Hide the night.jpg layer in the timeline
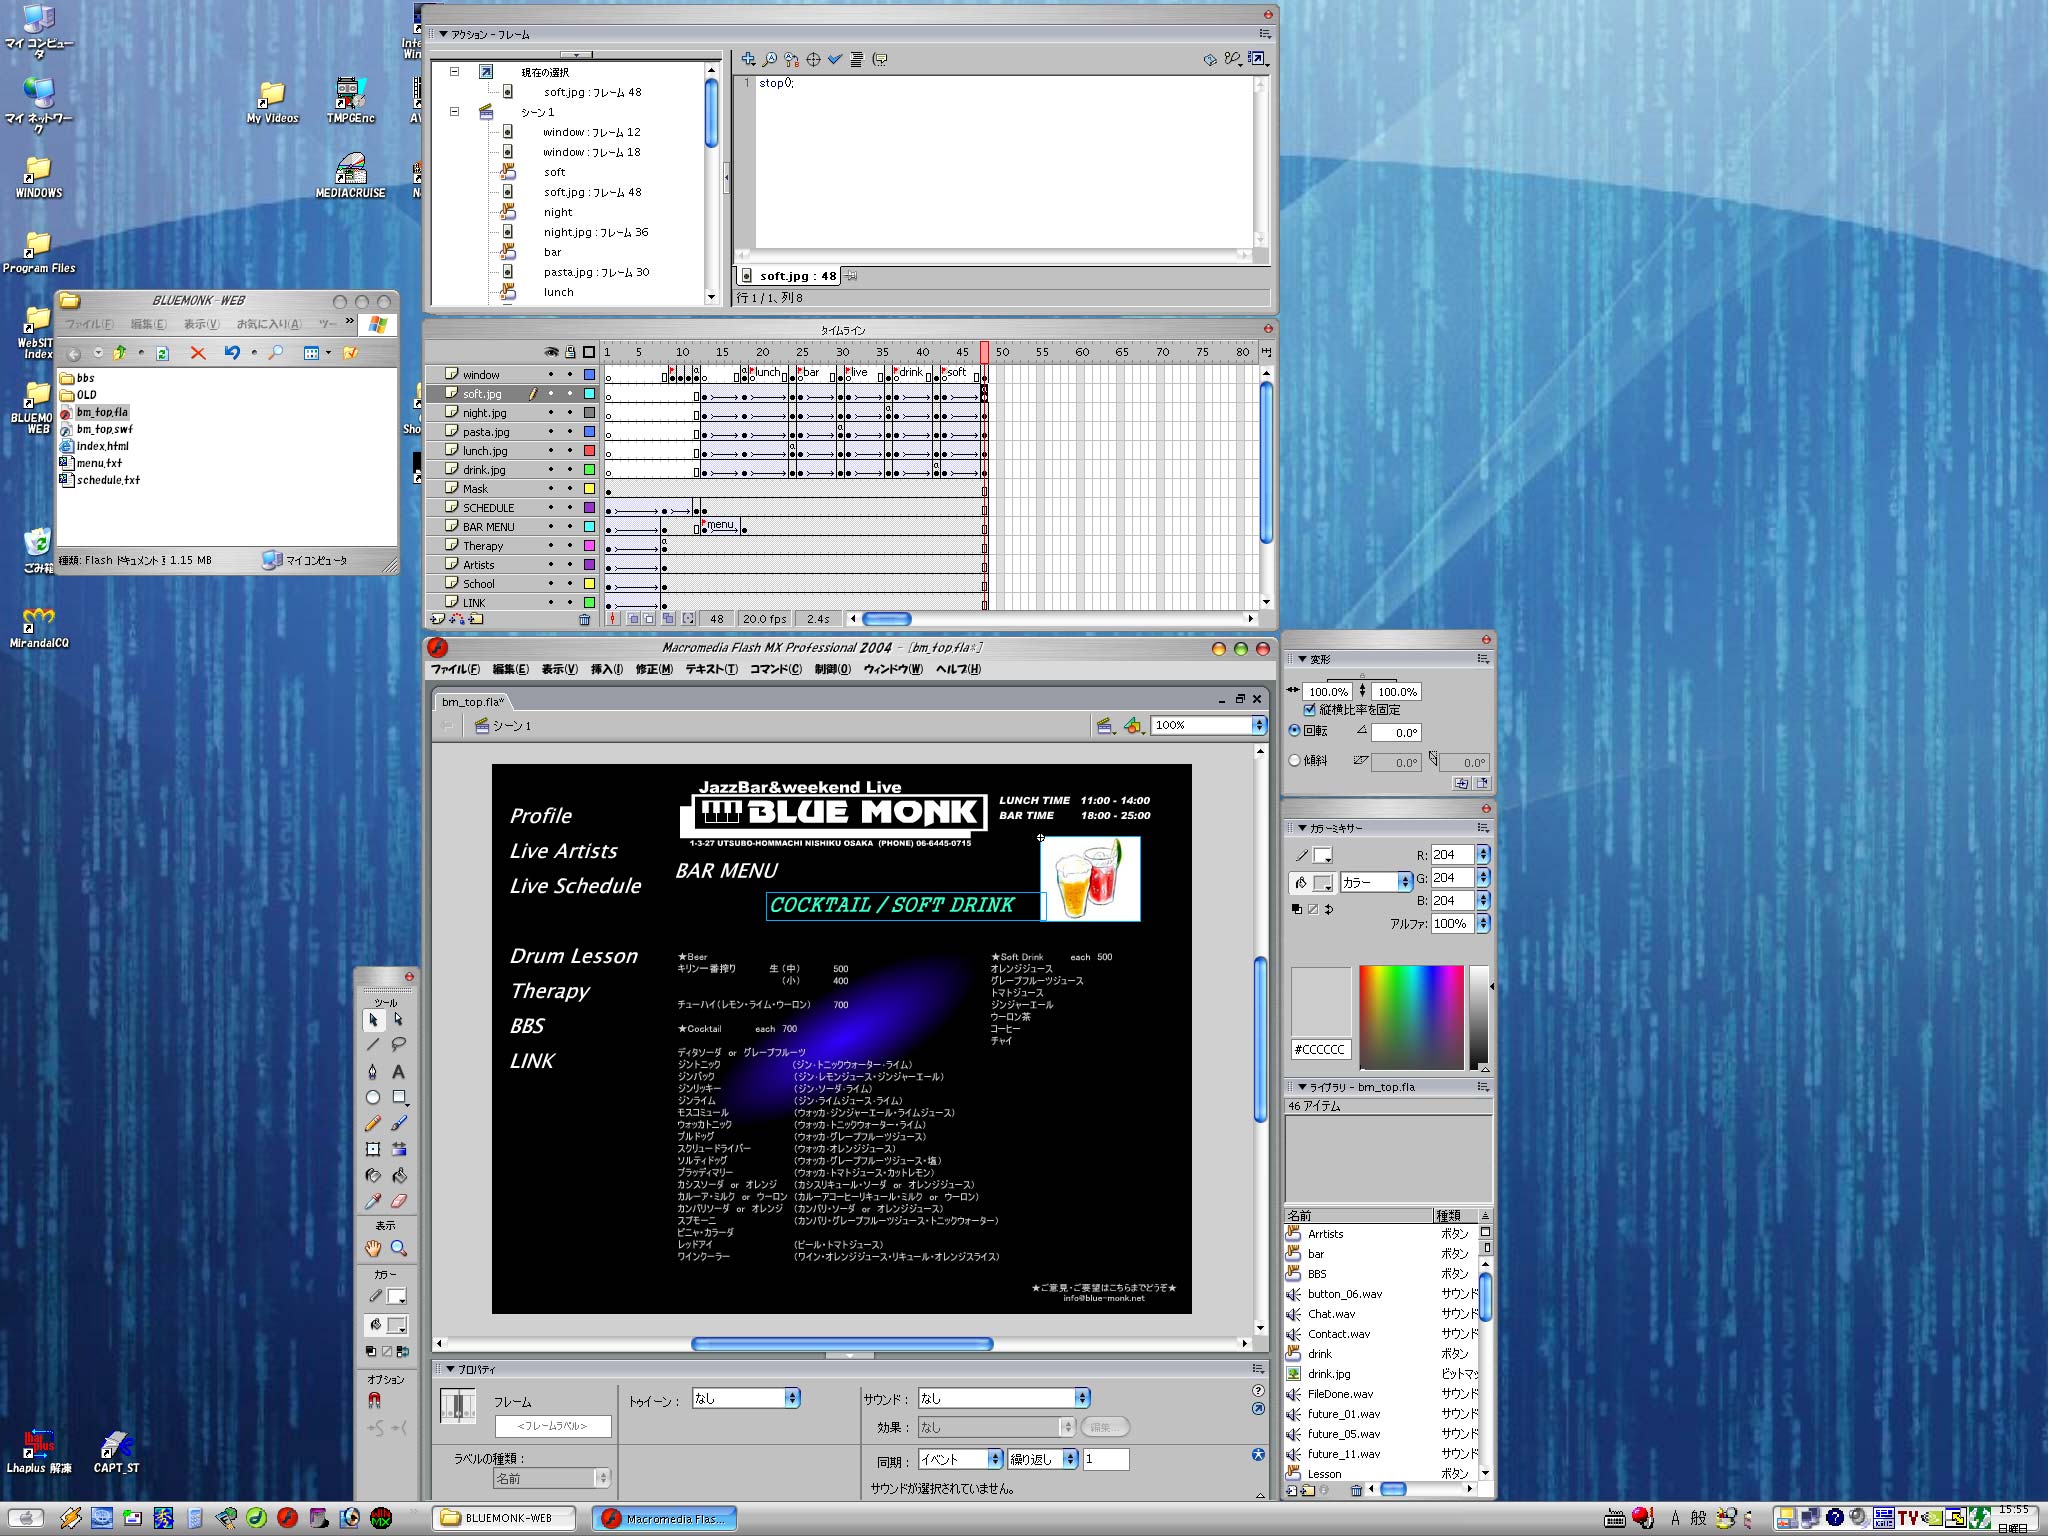 (550, 413)
